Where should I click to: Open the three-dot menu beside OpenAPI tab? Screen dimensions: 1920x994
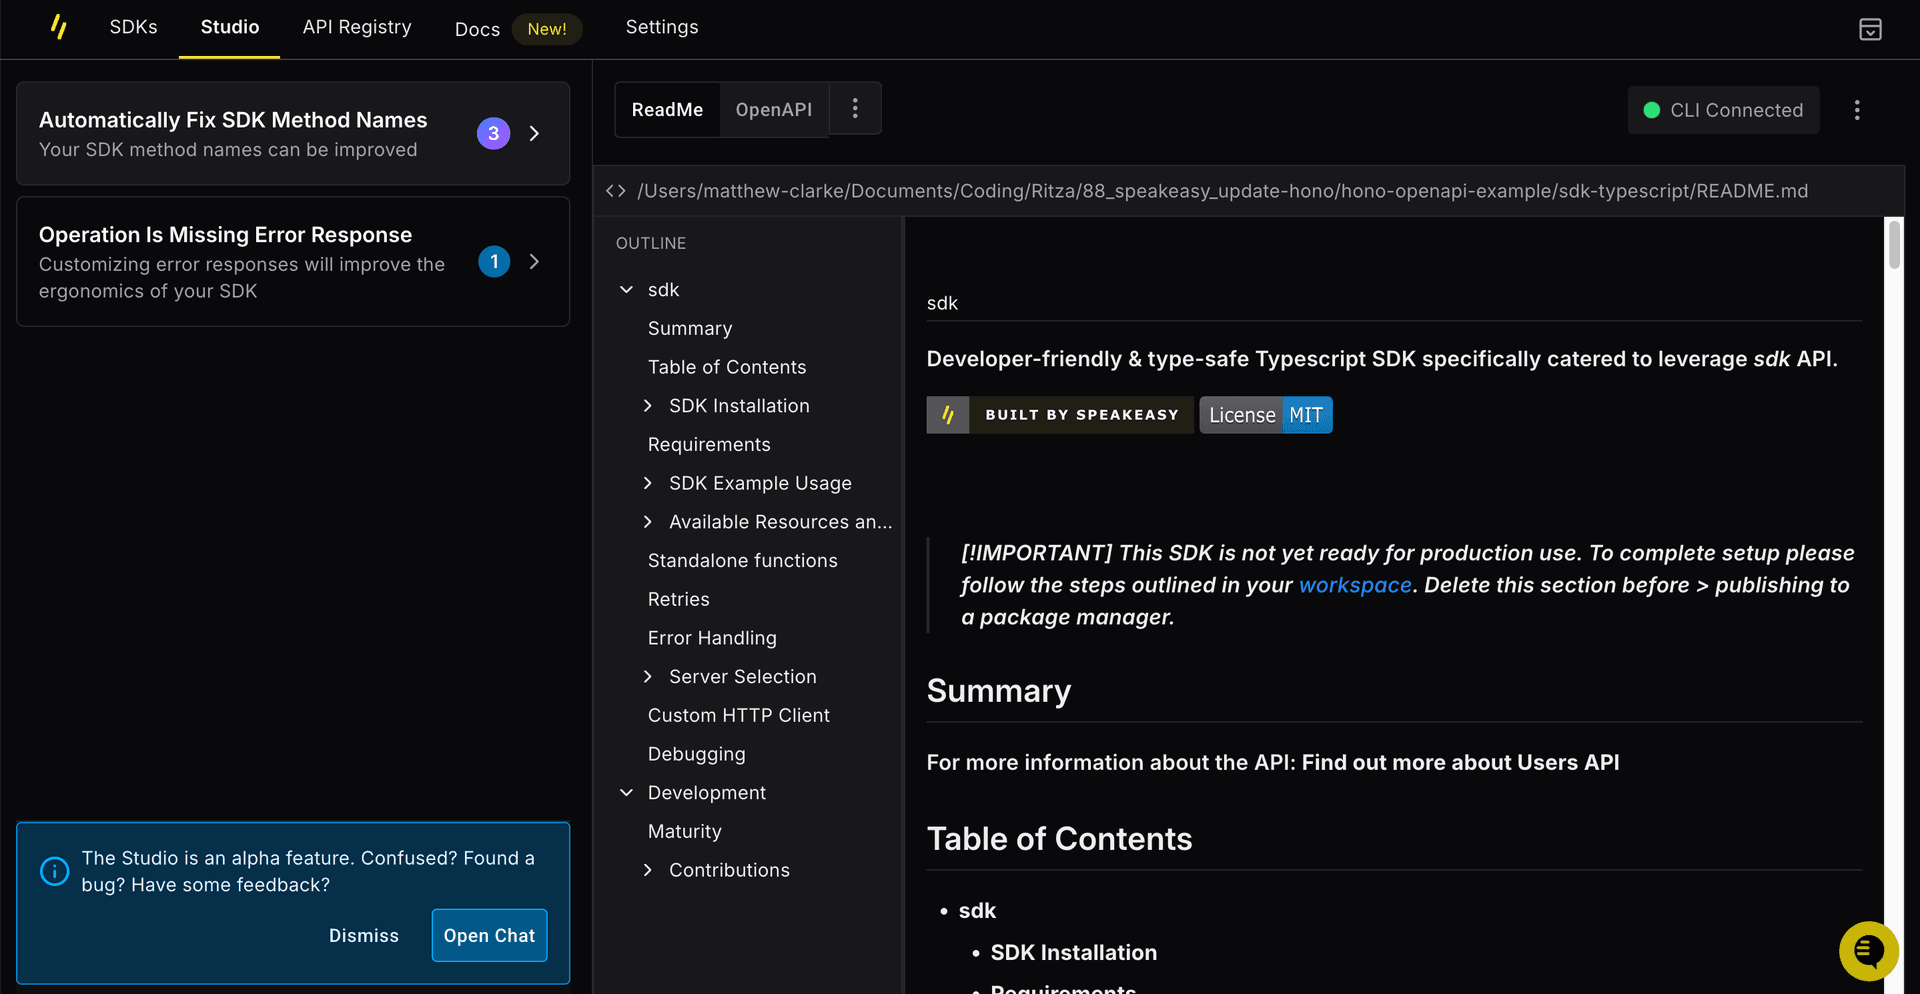(x=855, y=109)
